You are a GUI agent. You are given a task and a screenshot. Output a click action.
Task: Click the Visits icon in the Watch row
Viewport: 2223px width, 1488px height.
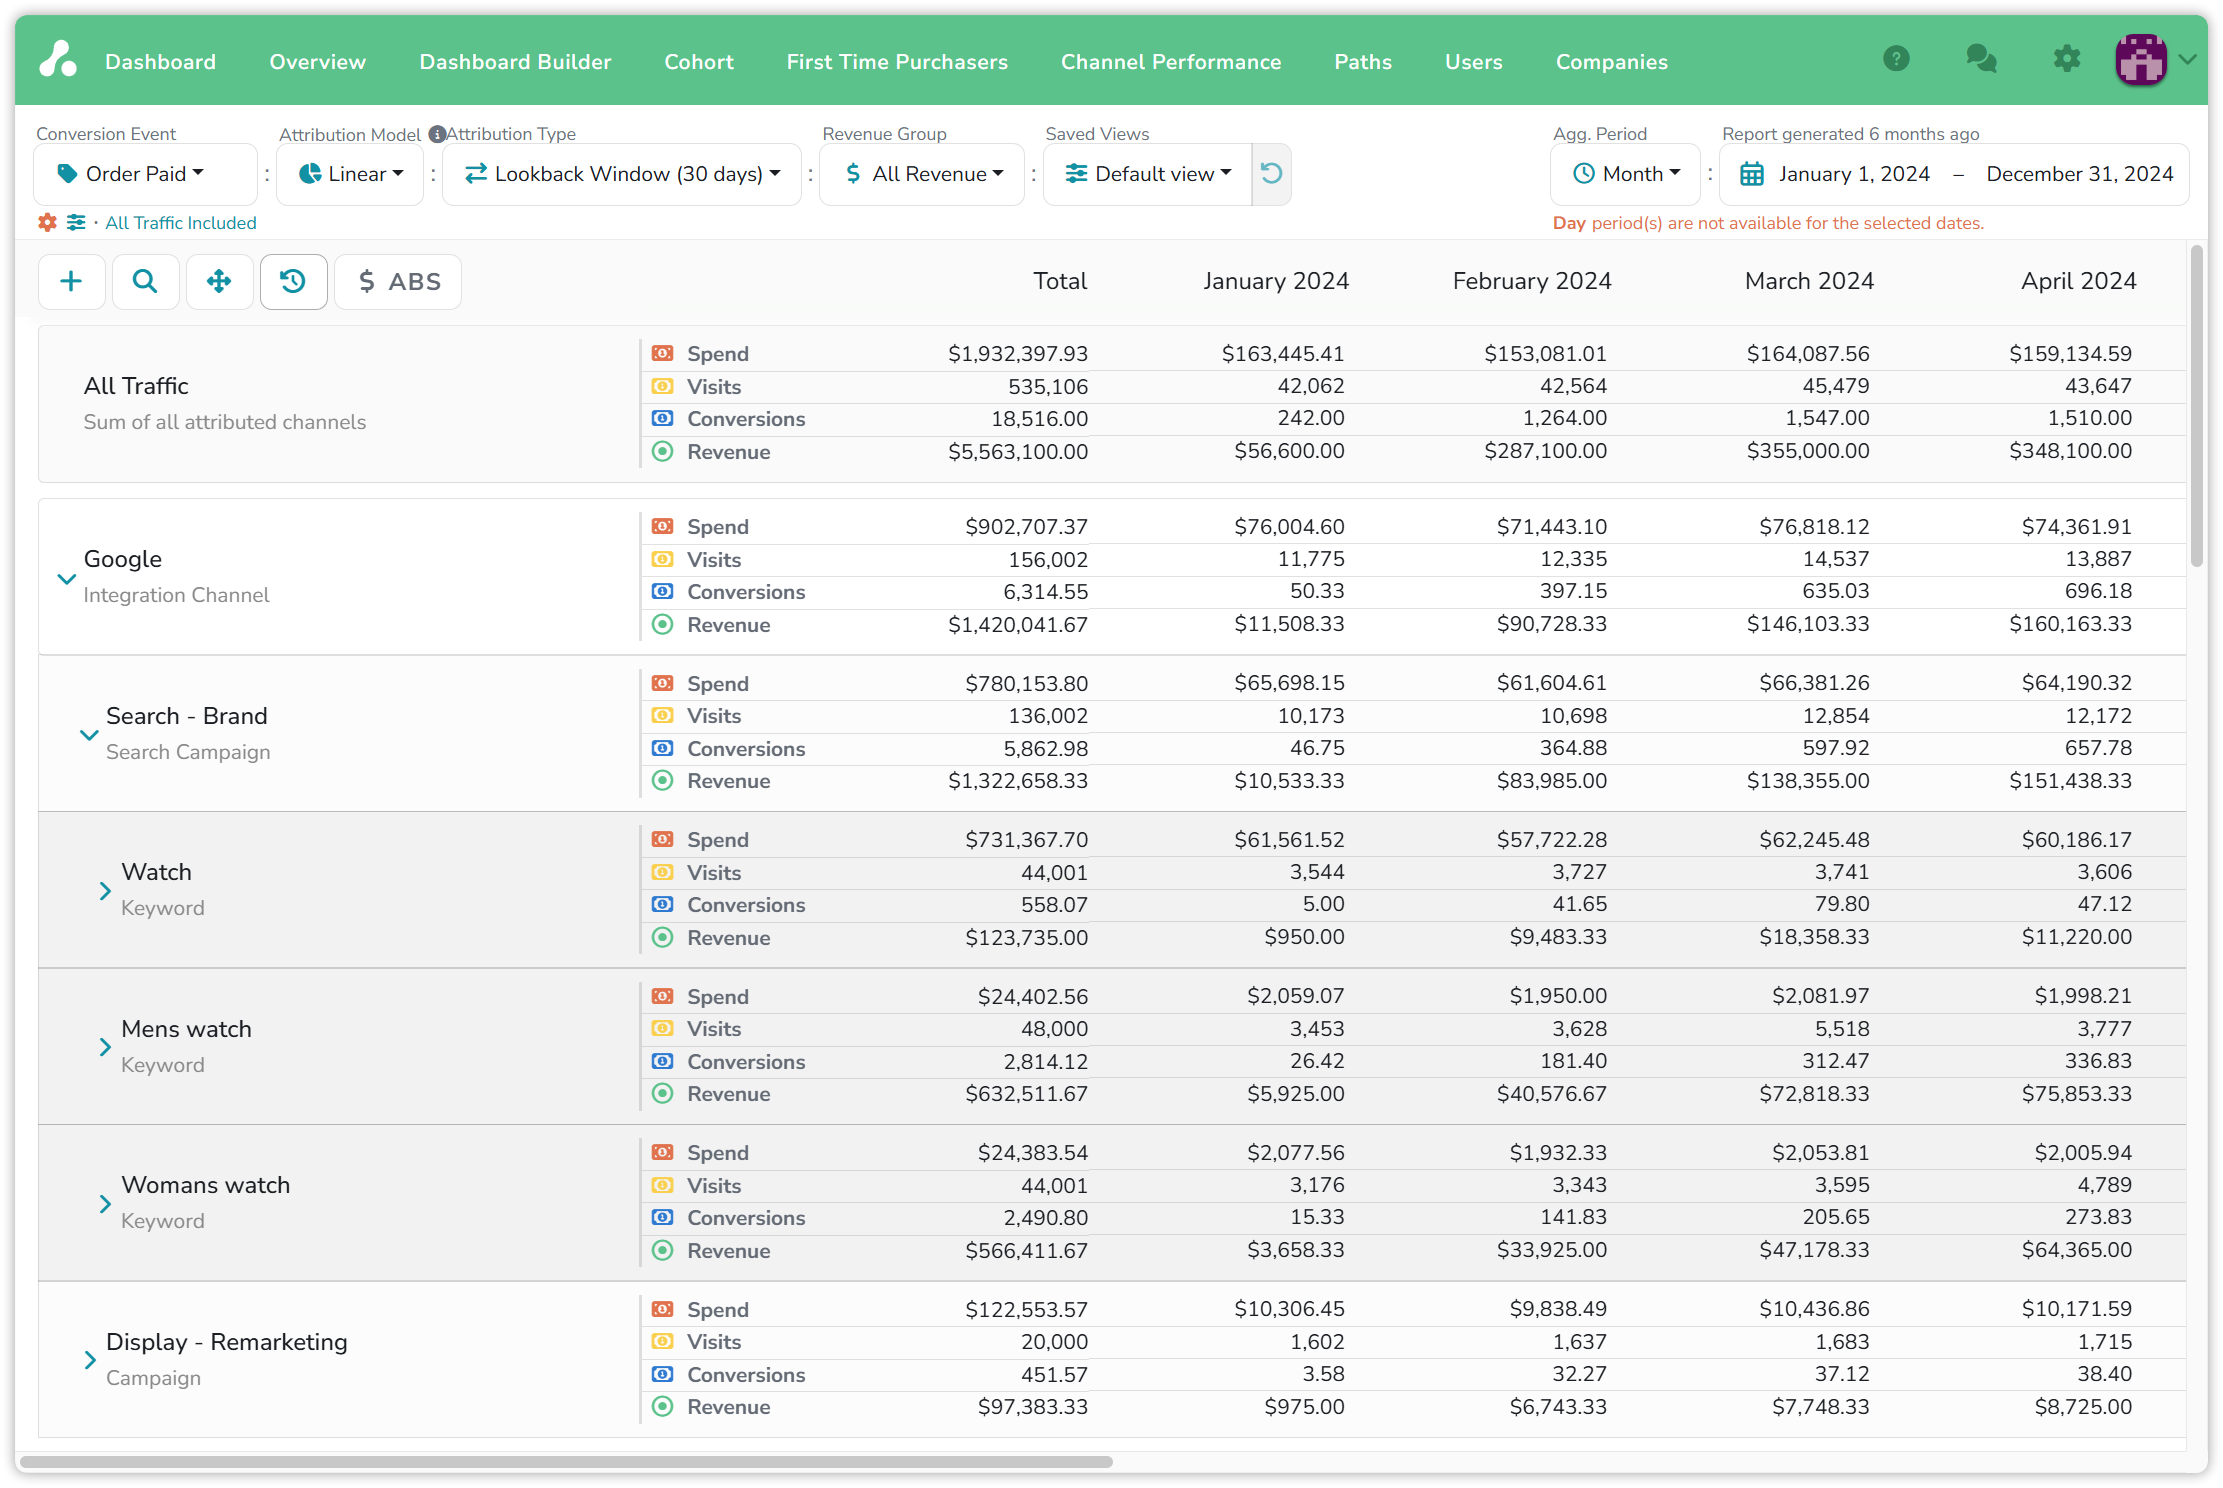pyautogui.click(x=662, y=872)
